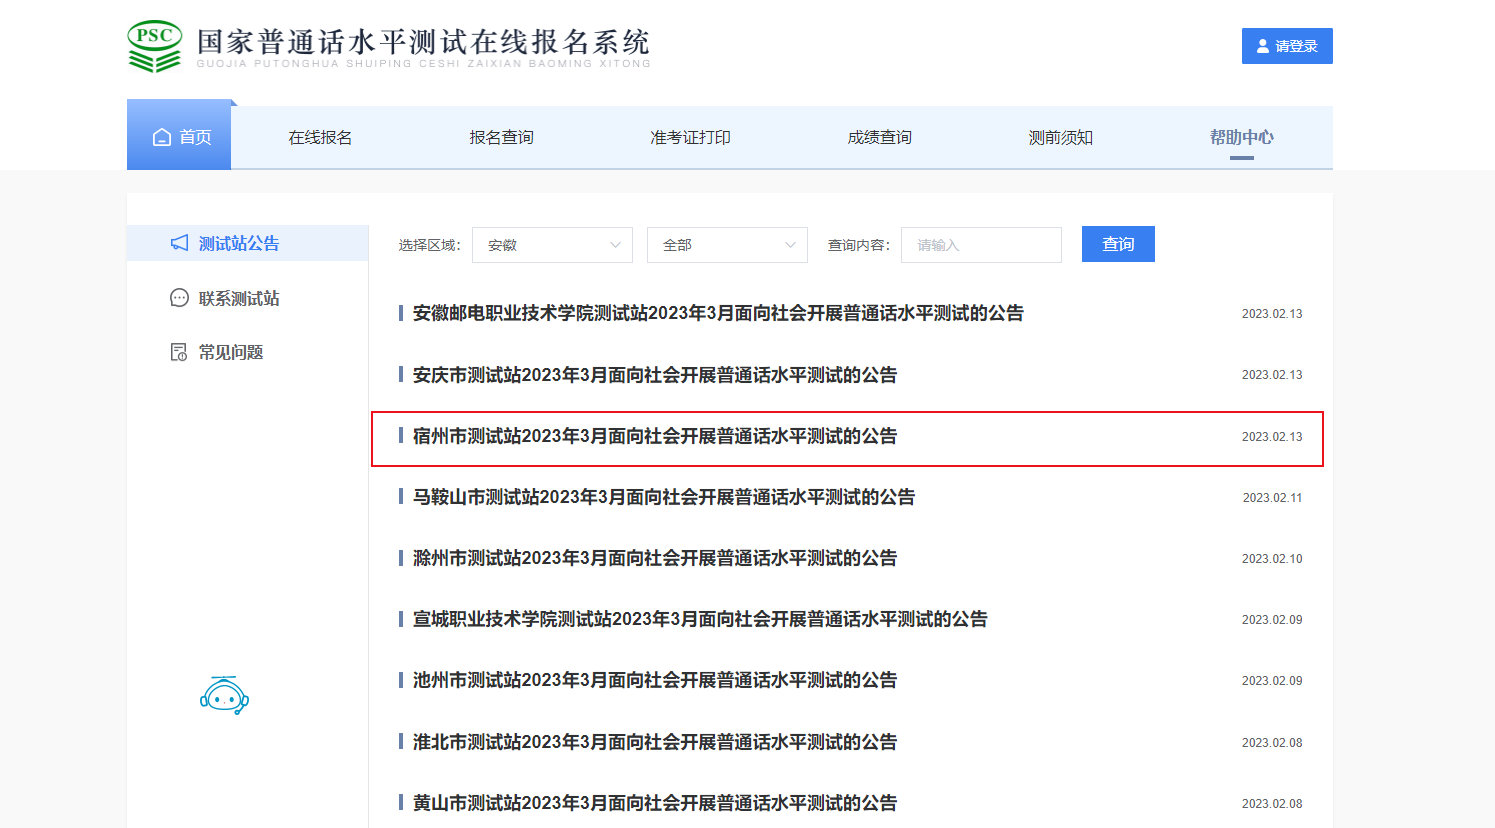Expand the 全部 city dropdown

[727, 245]
